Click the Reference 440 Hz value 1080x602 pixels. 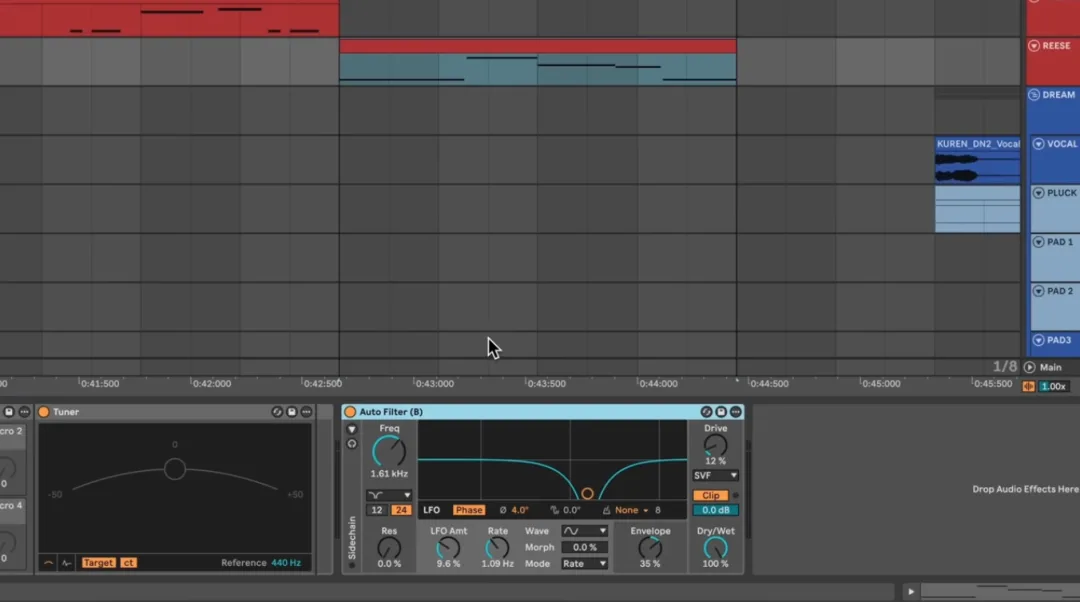click(x=286, y=563)
